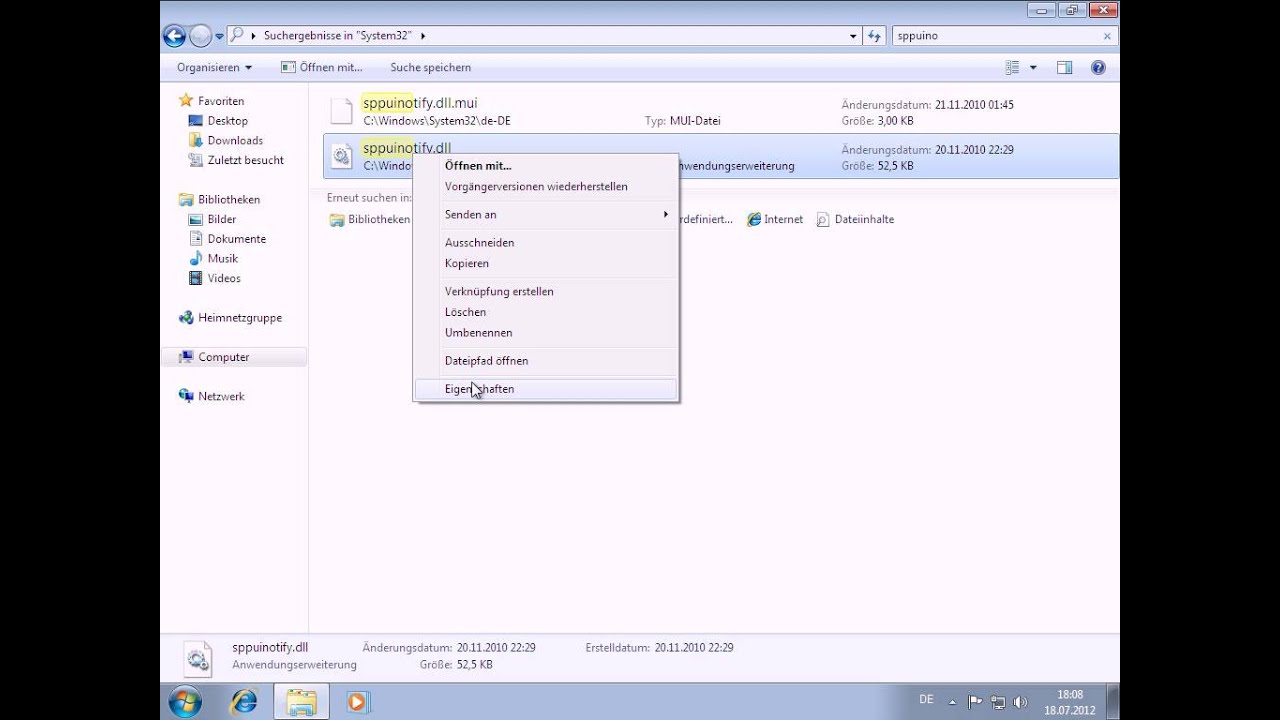The width and height of the screenshot is (1280, 720).
Task: Open the Videos library
Action: (224, 278)
